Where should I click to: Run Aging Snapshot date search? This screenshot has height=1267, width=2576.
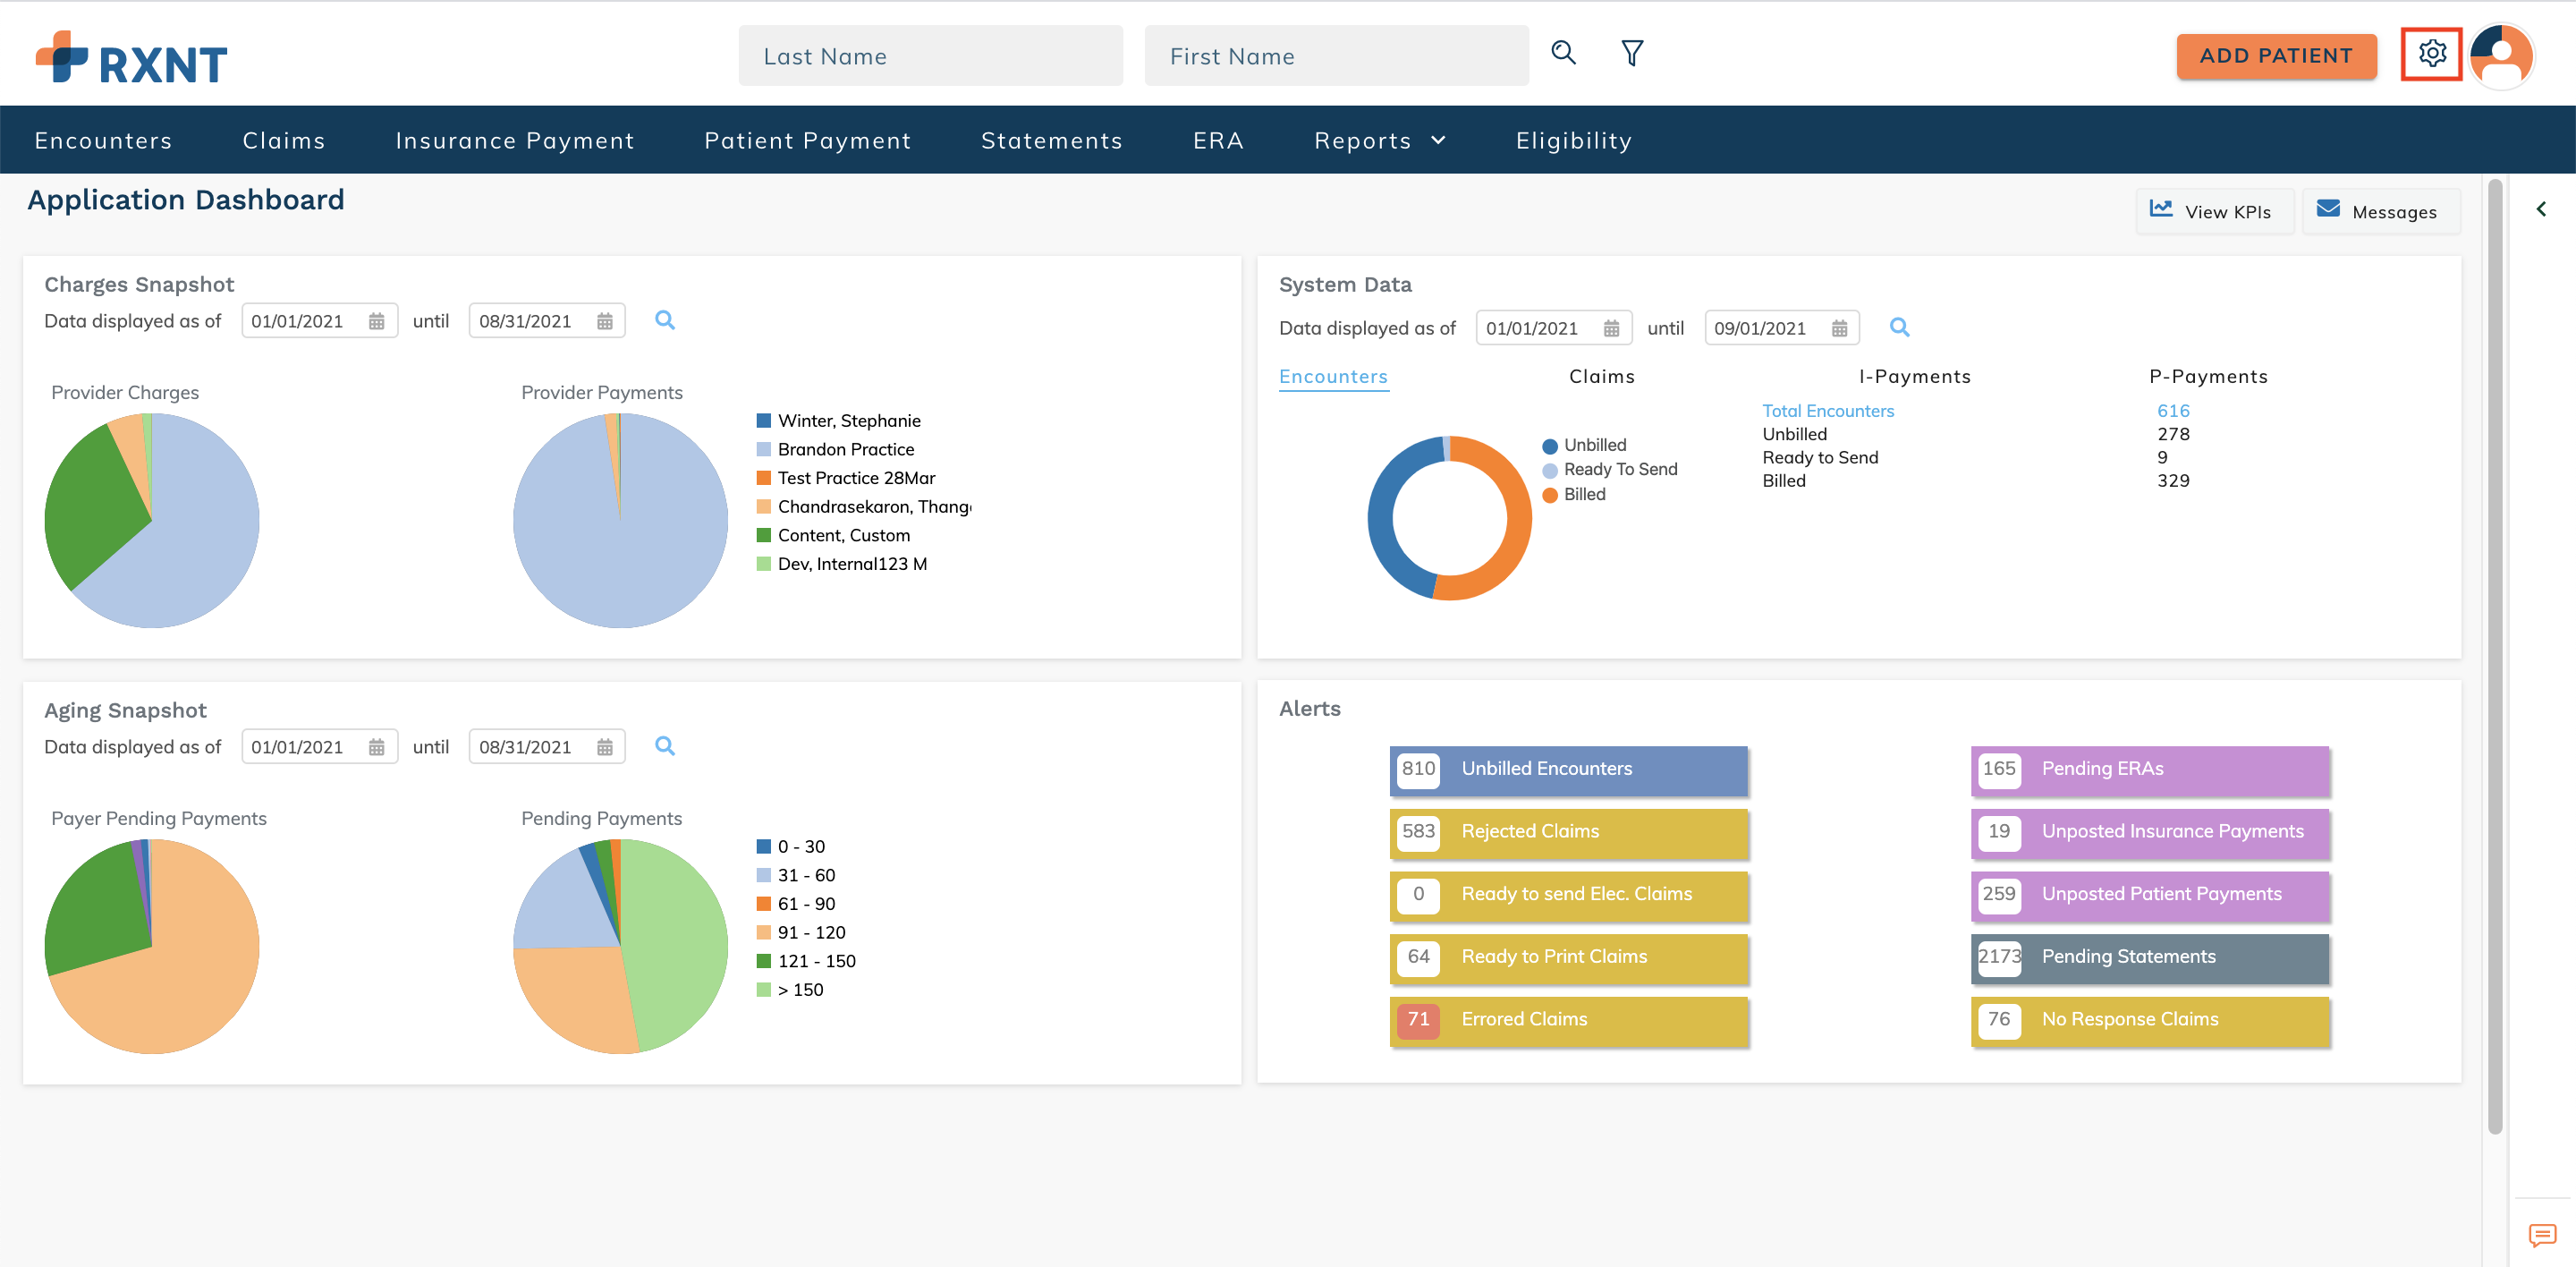pos(665,746)
